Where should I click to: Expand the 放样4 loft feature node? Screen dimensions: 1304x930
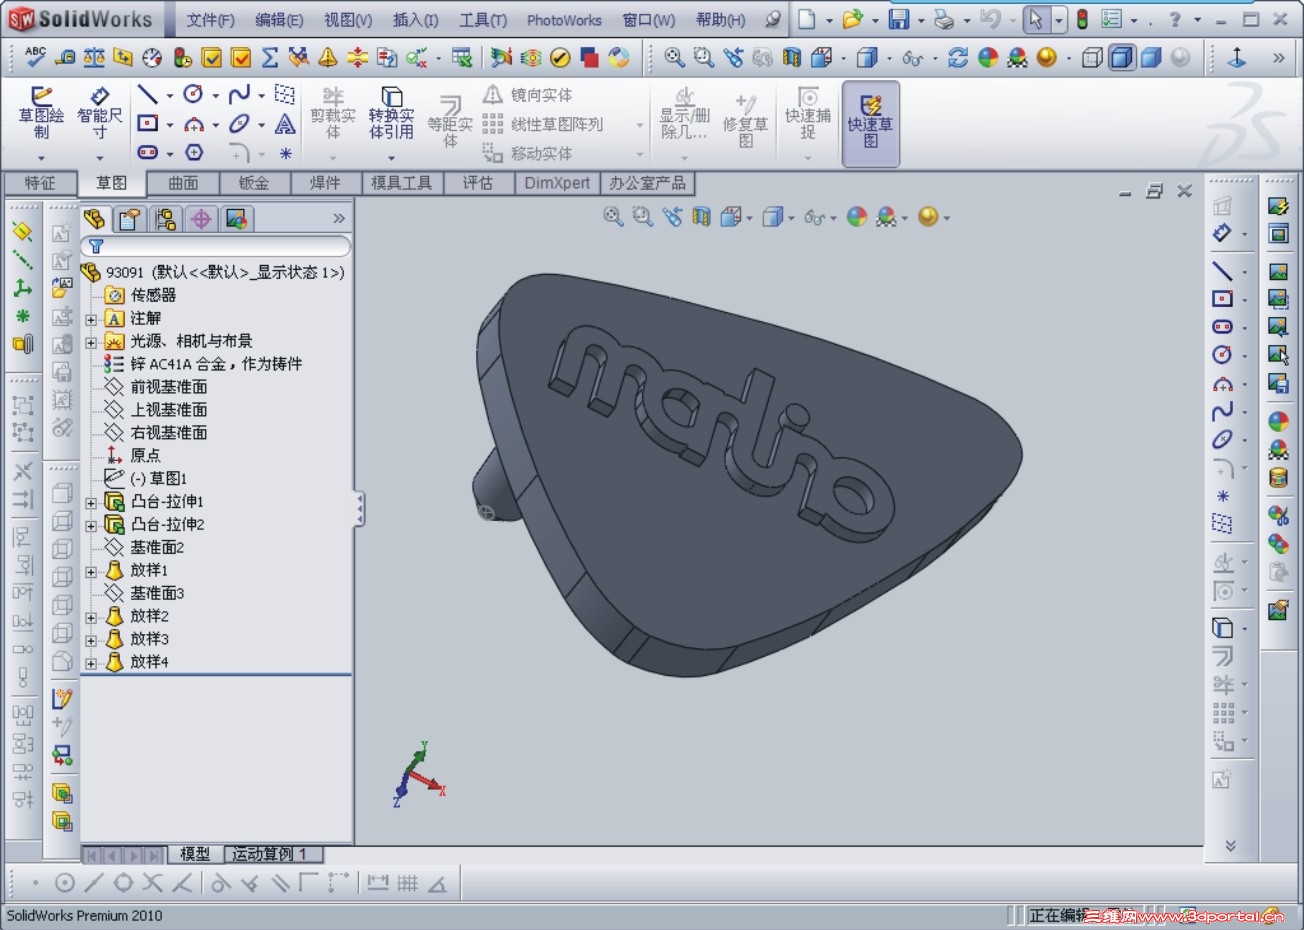coord(91,663)
